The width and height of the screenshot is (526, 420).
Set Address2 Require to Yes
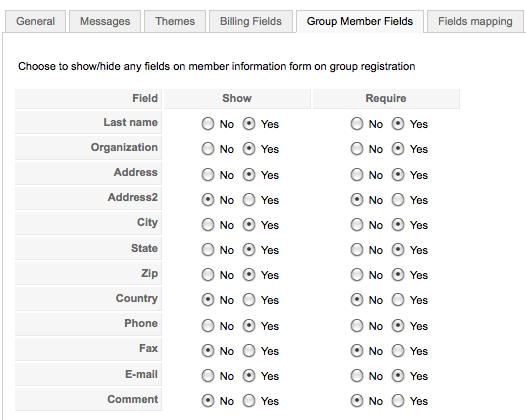[398, 200]
